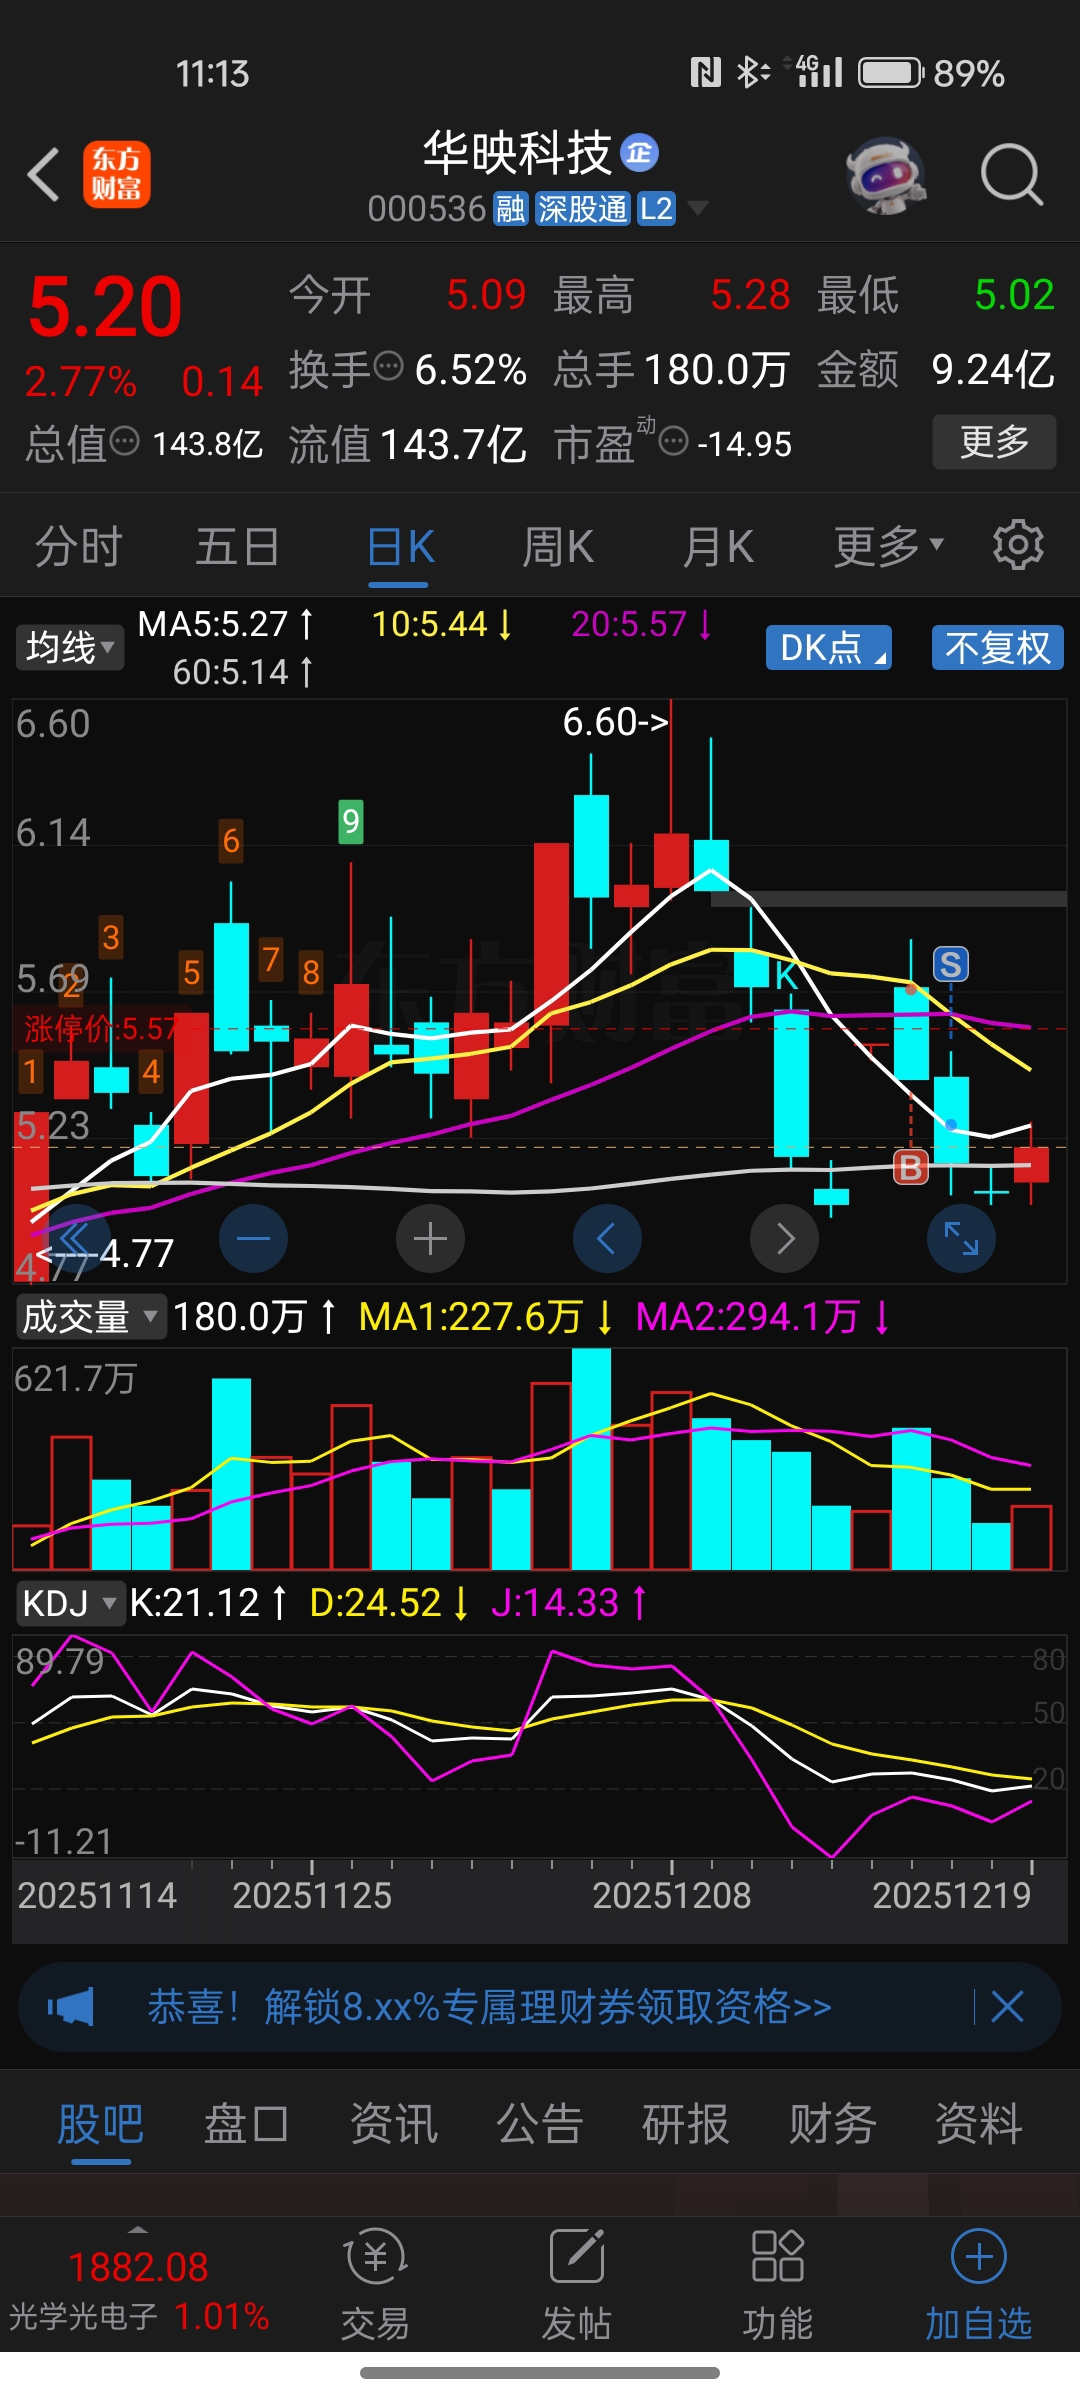Select 公告 tab
The height and width of the screenshot is (2400, 1080).
(540, 2122)
